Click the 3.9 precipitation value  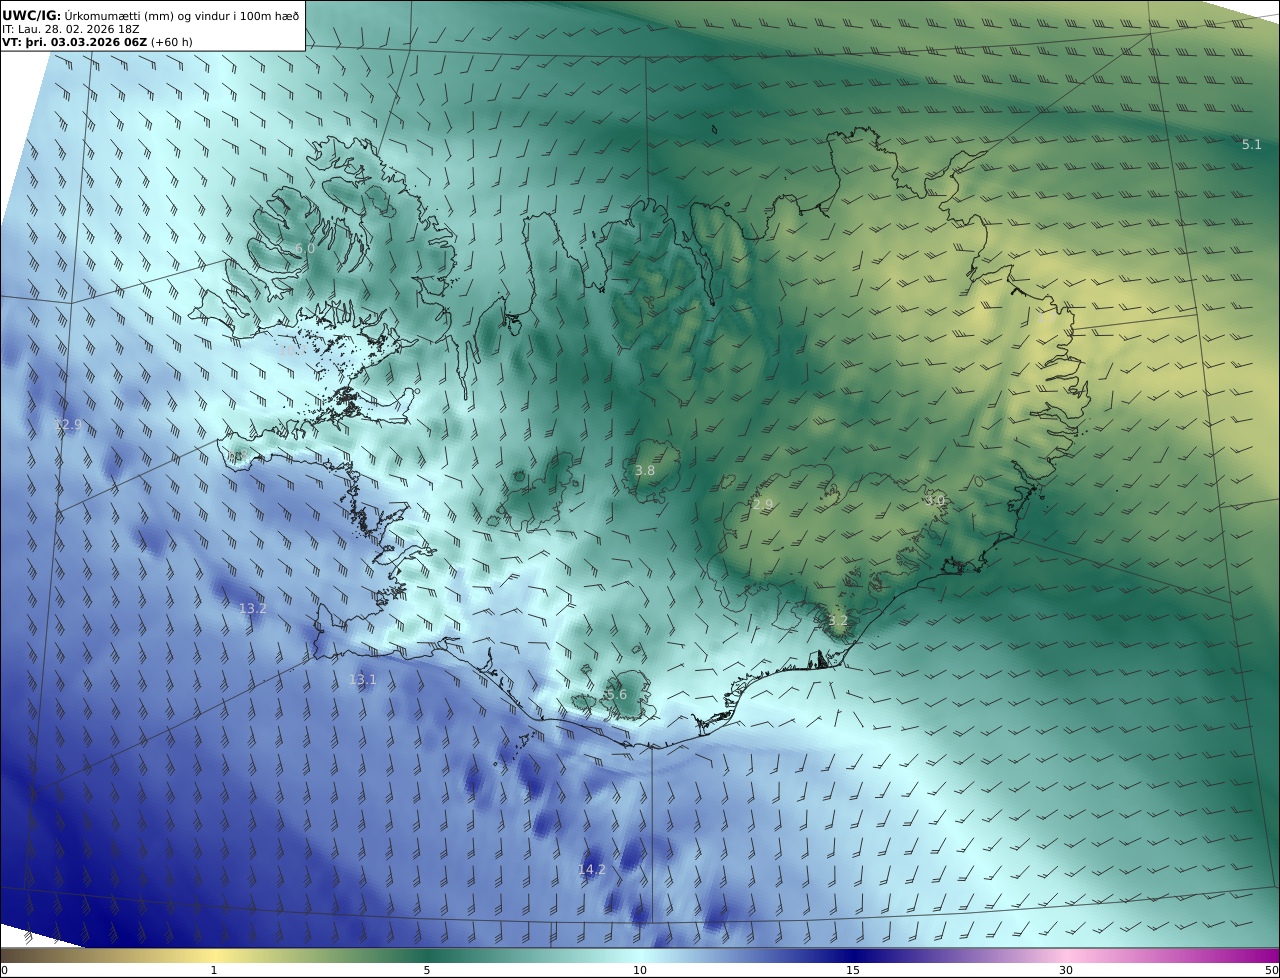[935, 500]
